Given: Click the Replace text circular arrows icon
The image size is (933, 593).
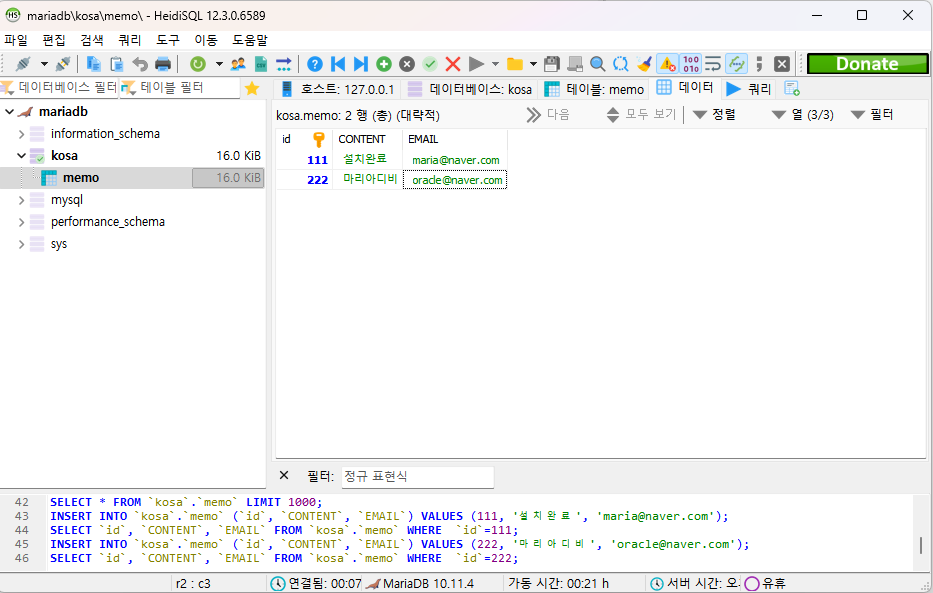Looking at the screenshot, I should tap(621, 64).
